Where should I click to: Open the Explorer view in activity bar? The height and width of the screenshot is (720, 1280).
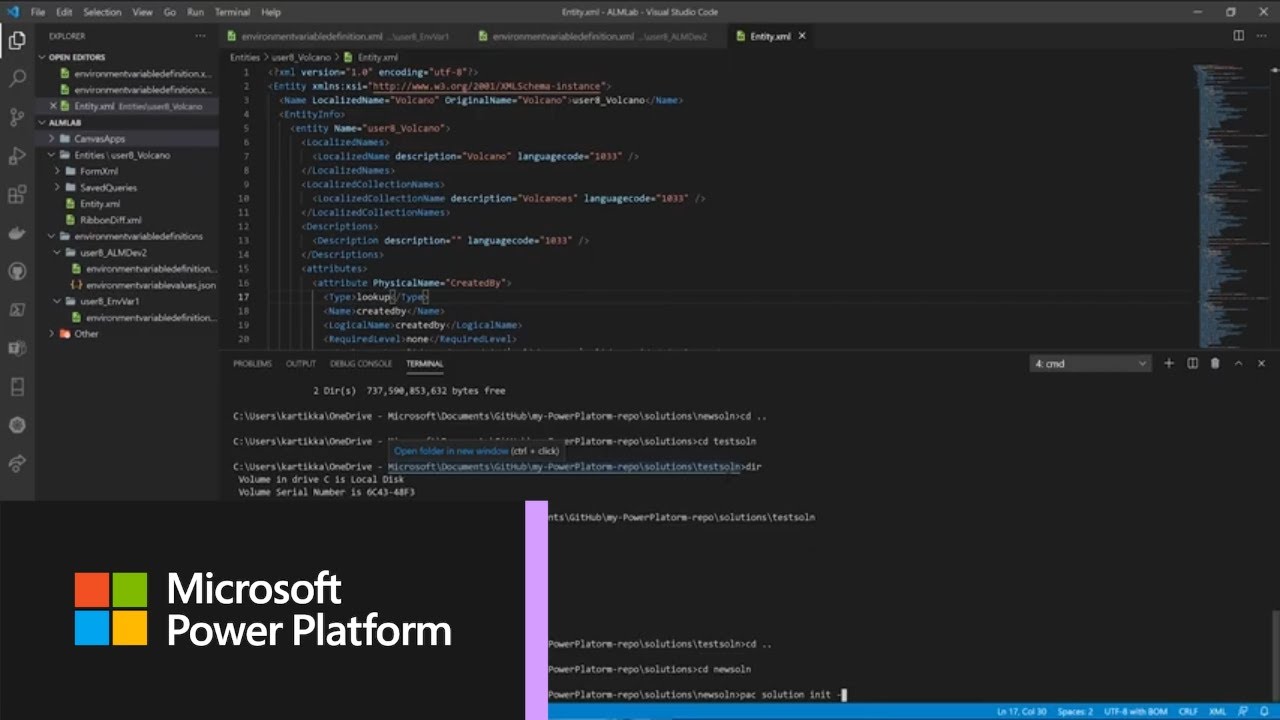click(17, 41)
